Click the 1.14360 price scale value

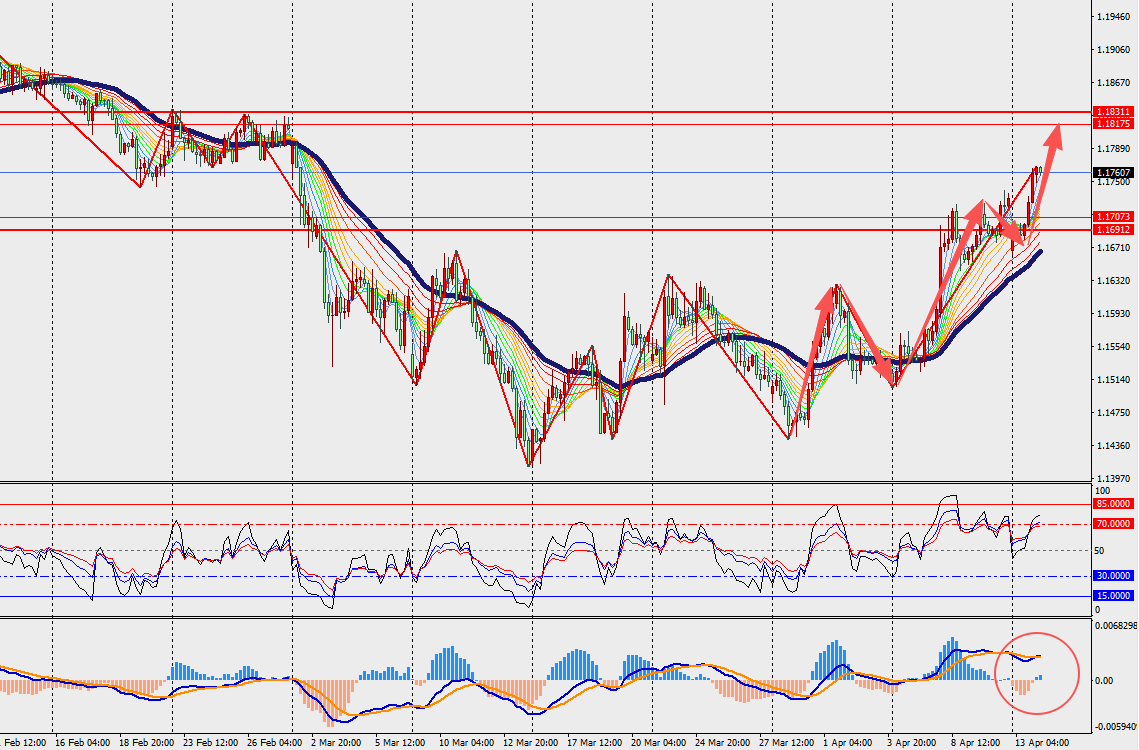point(1115,446)
